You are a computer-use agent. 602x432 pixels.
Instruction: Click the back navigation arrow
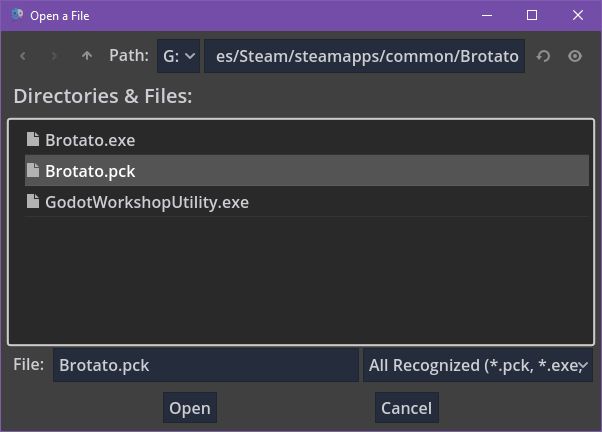[x=23, y=56]
